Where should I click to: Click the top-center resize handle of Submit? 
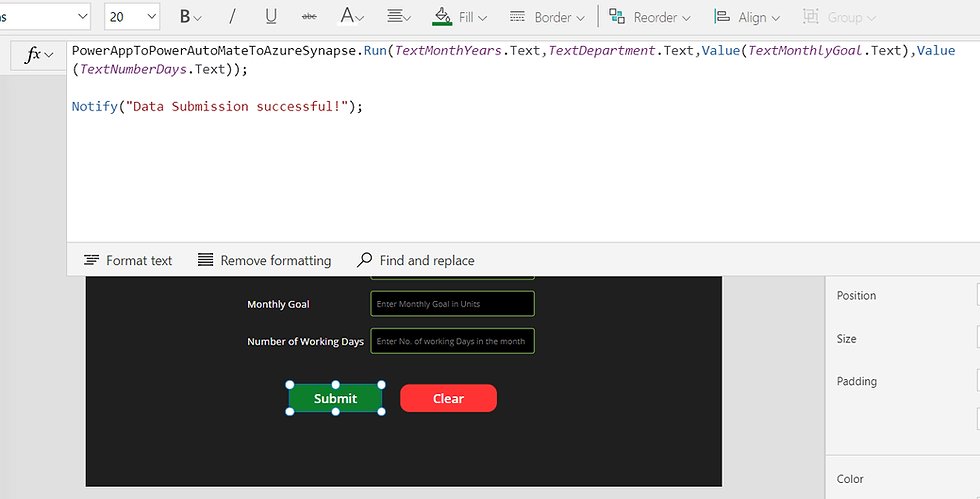click(x=336, y=385)
